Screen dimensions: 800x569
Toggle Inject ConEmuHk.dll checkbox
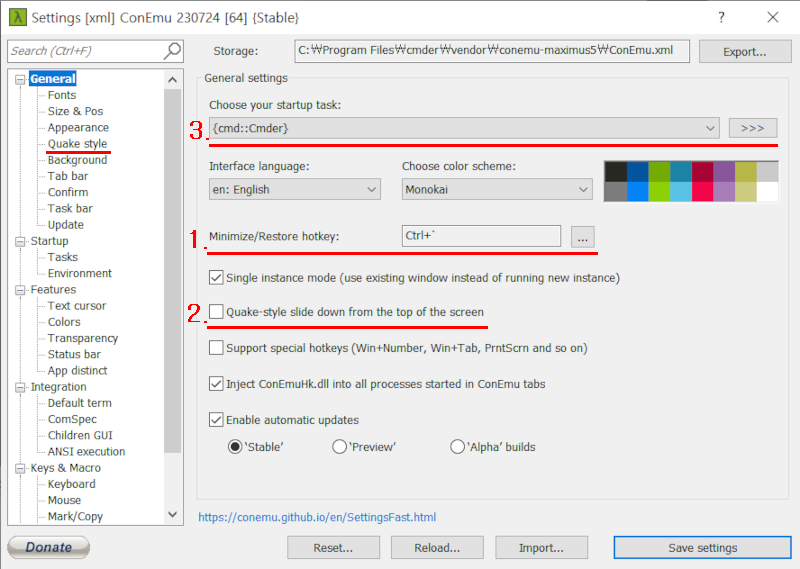click(x=216, y=384)
